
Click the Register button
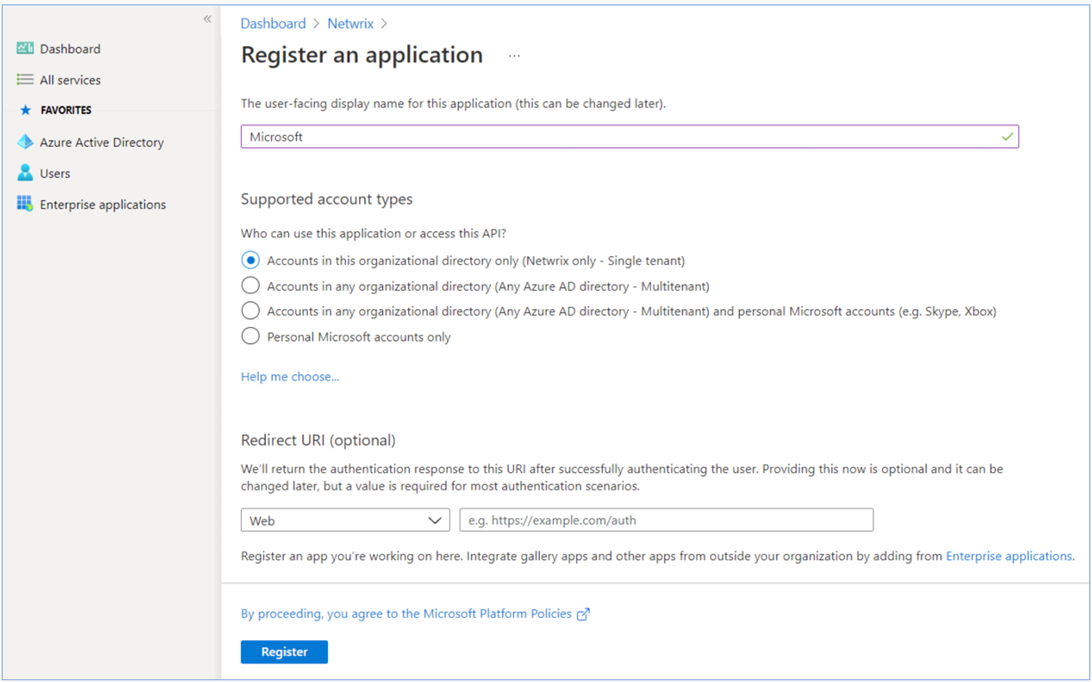(x=284, y=652)
